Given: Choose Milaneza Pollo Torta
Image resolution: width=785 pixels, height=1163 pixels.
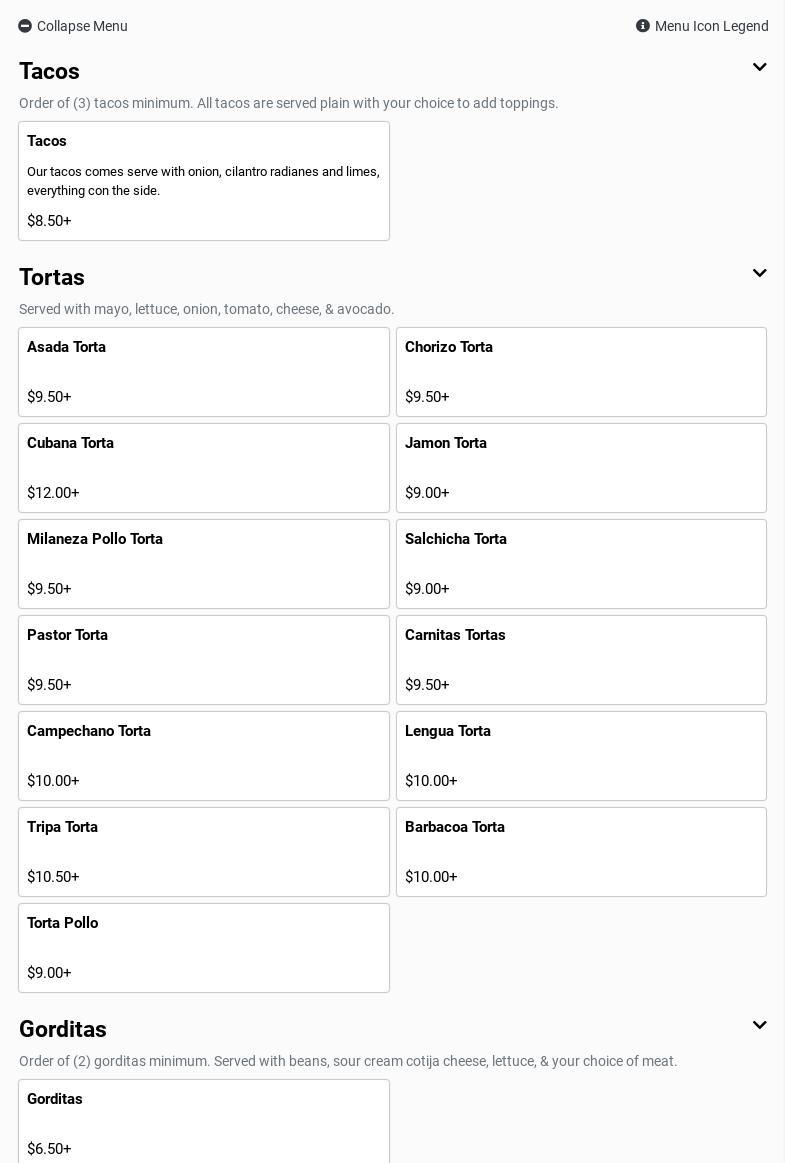Looking at the screenshot, I should pos(204,564).
